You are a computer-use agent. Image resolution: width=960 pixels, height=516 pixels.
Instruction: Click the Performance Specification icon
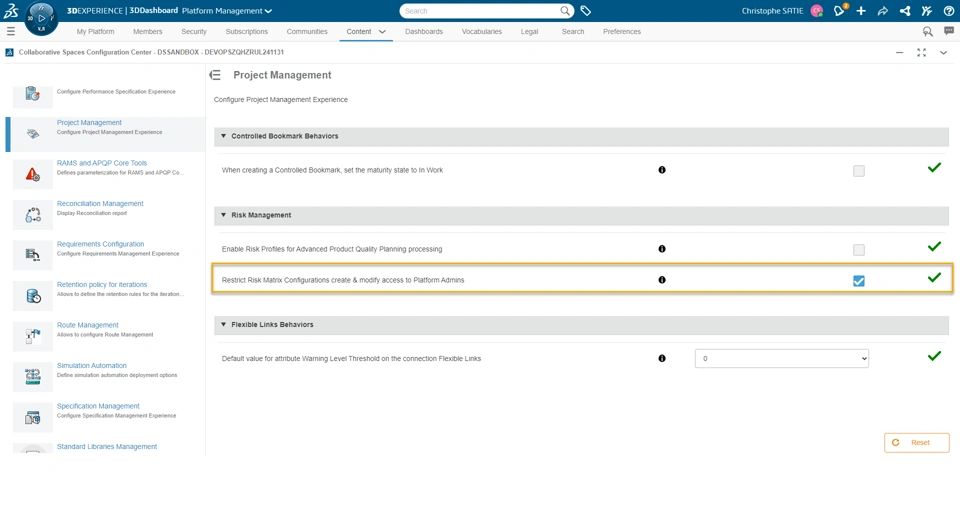[x=32, y=94]
